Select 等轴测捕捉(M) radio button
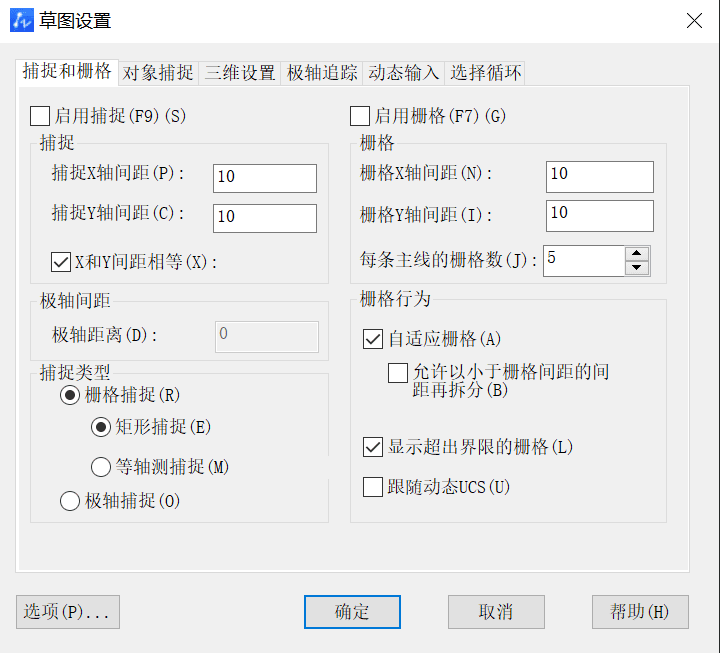Viewport: 720px width, 653px height. (101, 467)
